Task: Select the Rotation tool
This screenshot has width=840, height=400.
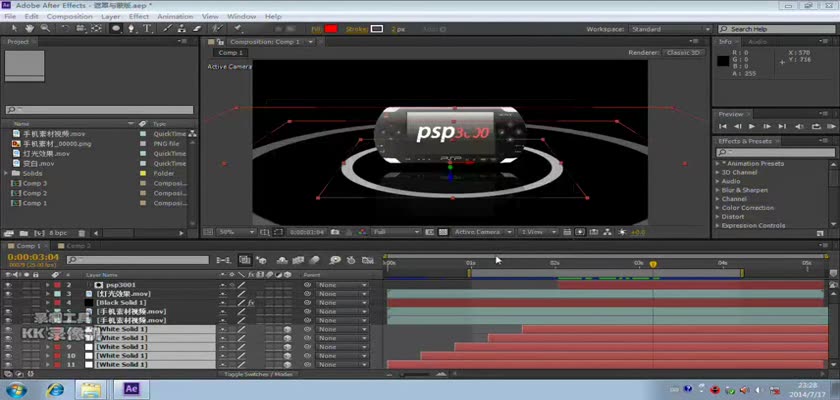Action: click(66, 29)
